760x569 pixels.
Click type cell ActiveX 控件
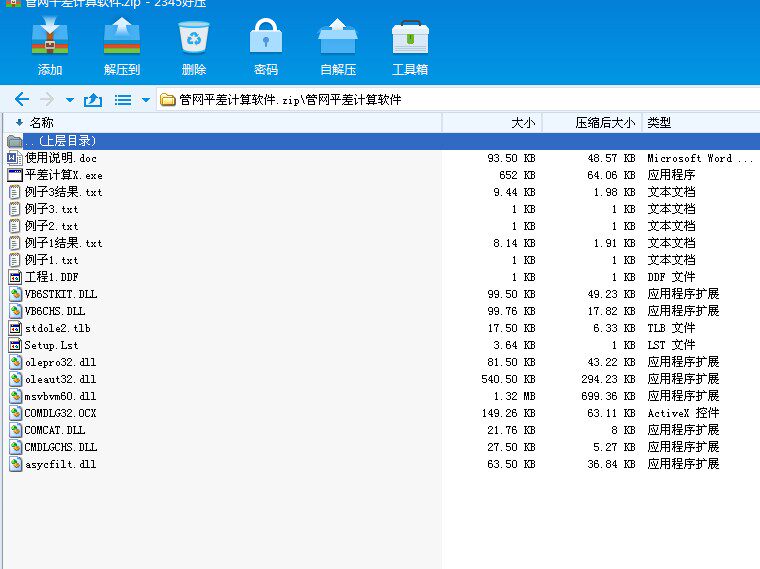(x=683, y=413)
